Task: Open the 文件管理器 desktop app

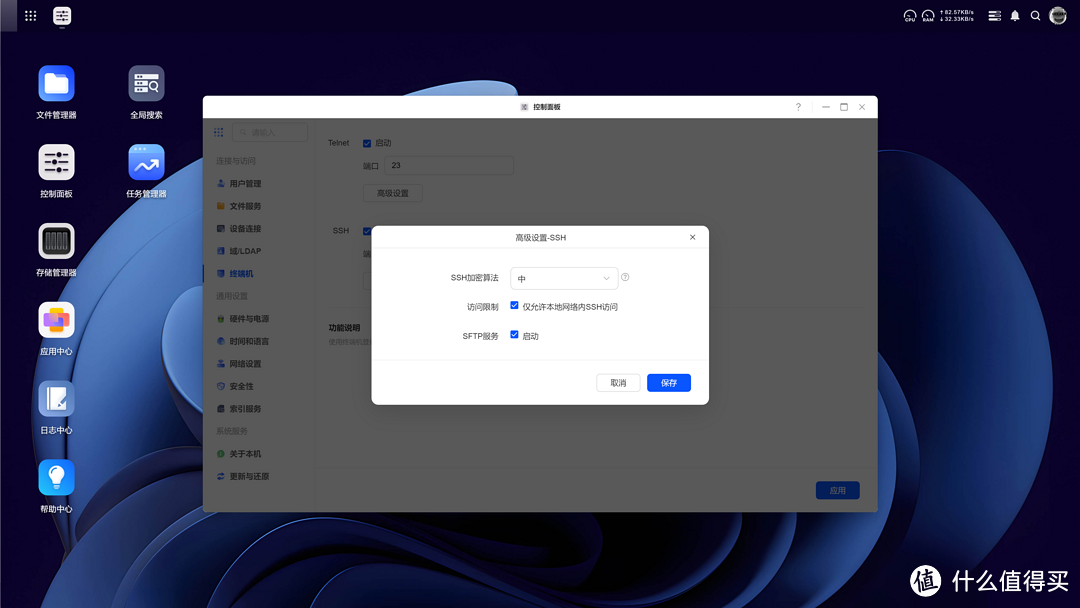Action: (x=56, y=84)
